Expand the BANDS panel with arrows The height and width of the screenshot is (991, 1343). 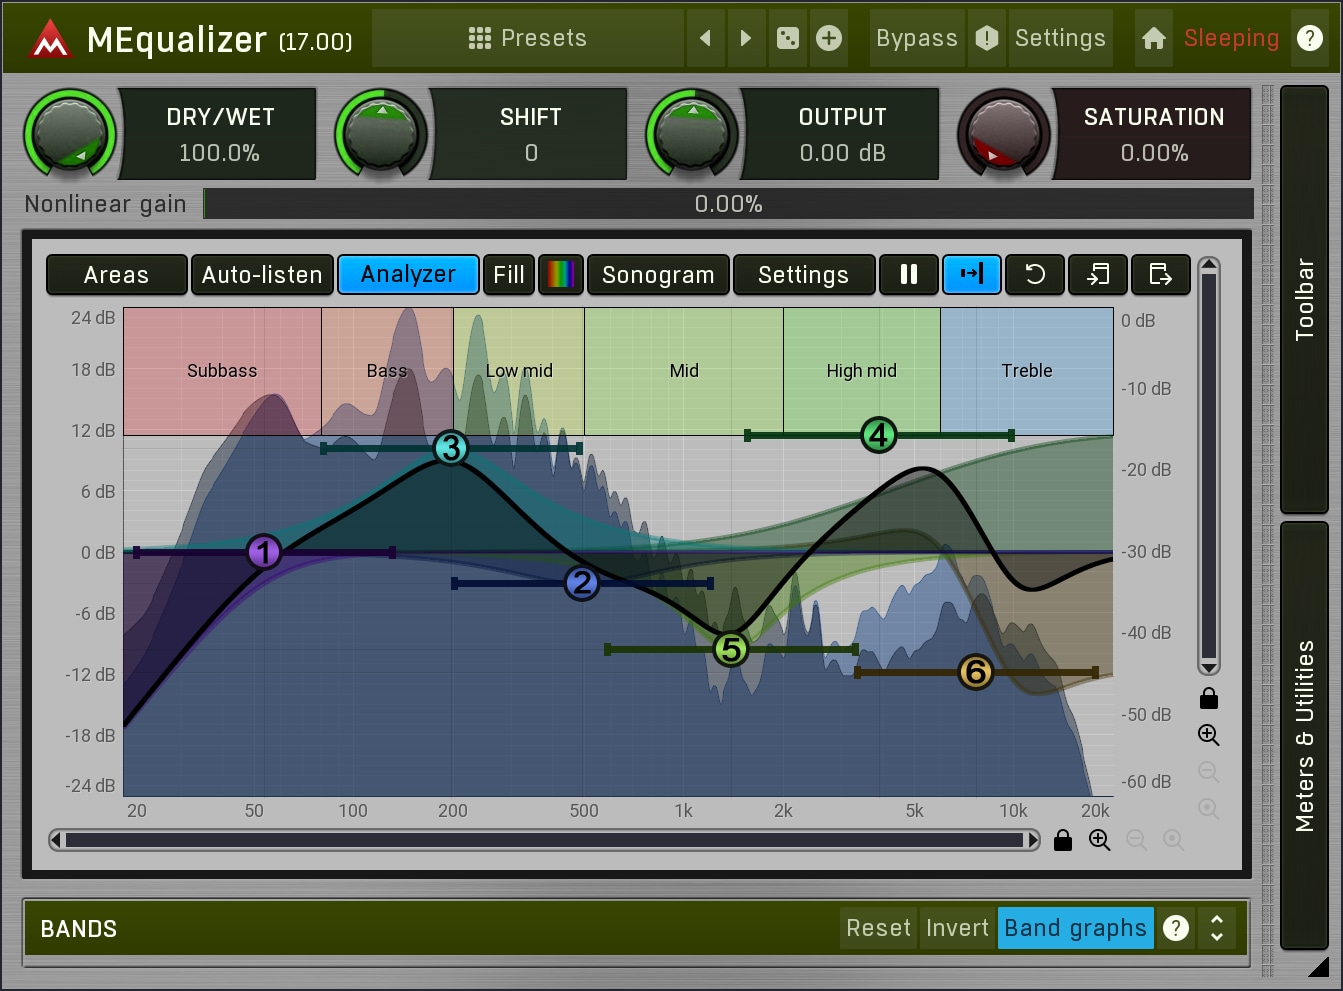coord(1217,928)
